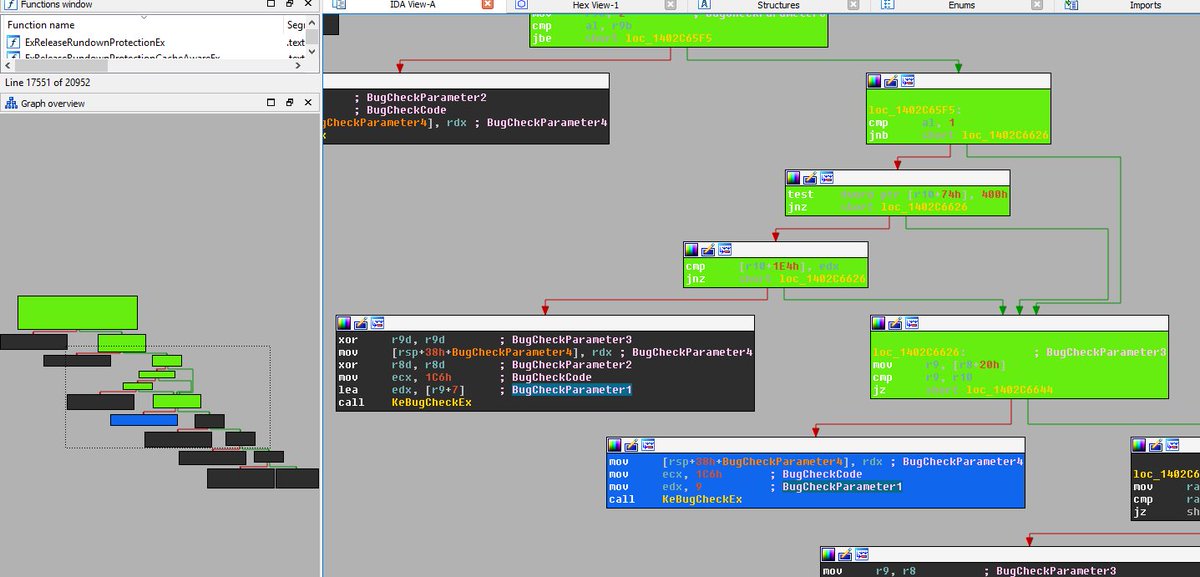The image size is (1200, 577).
Task: Set node color on 'xor r9d, r9d' block
Action: click(x=345, y=323)
